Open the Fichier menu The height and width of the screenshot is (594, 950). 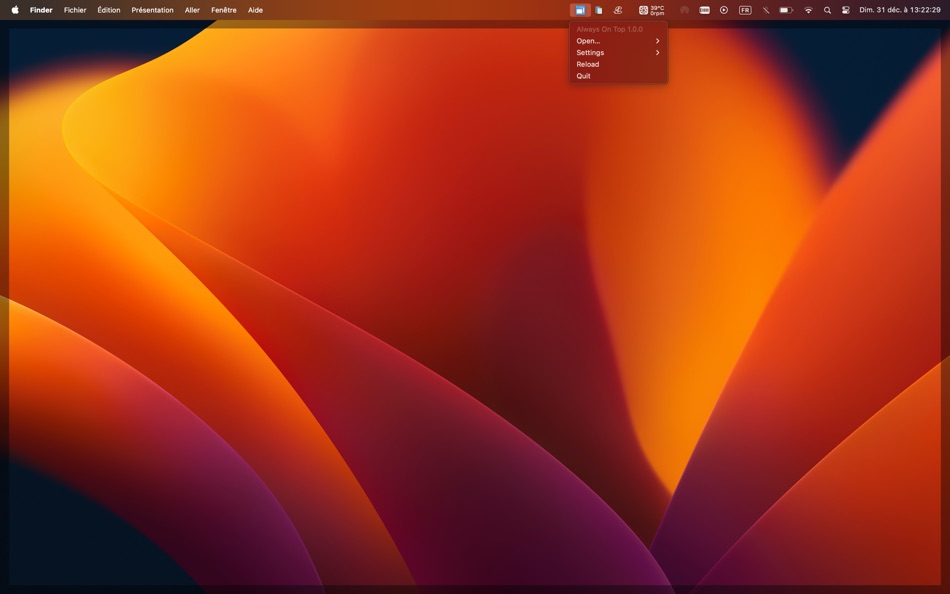coord(75,9)
